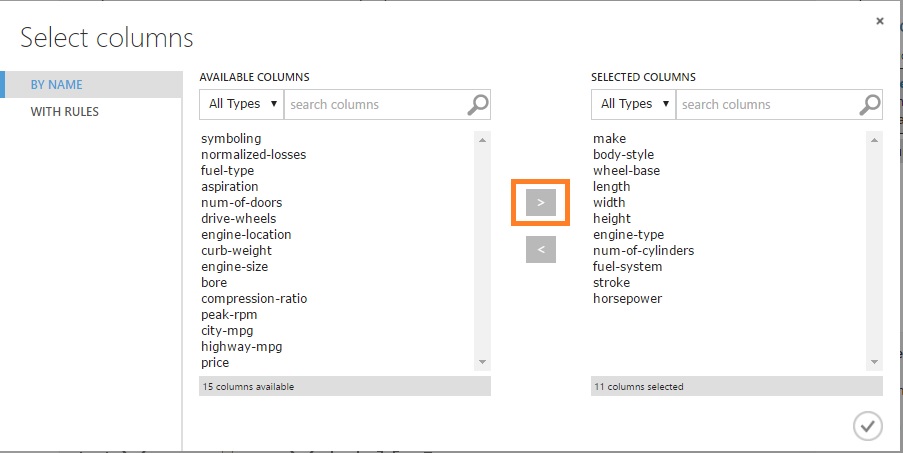Viewport: 903px width, 453px height.
Task: Open All Types dropdown for Available Columns
Action: tap(242, 104)
